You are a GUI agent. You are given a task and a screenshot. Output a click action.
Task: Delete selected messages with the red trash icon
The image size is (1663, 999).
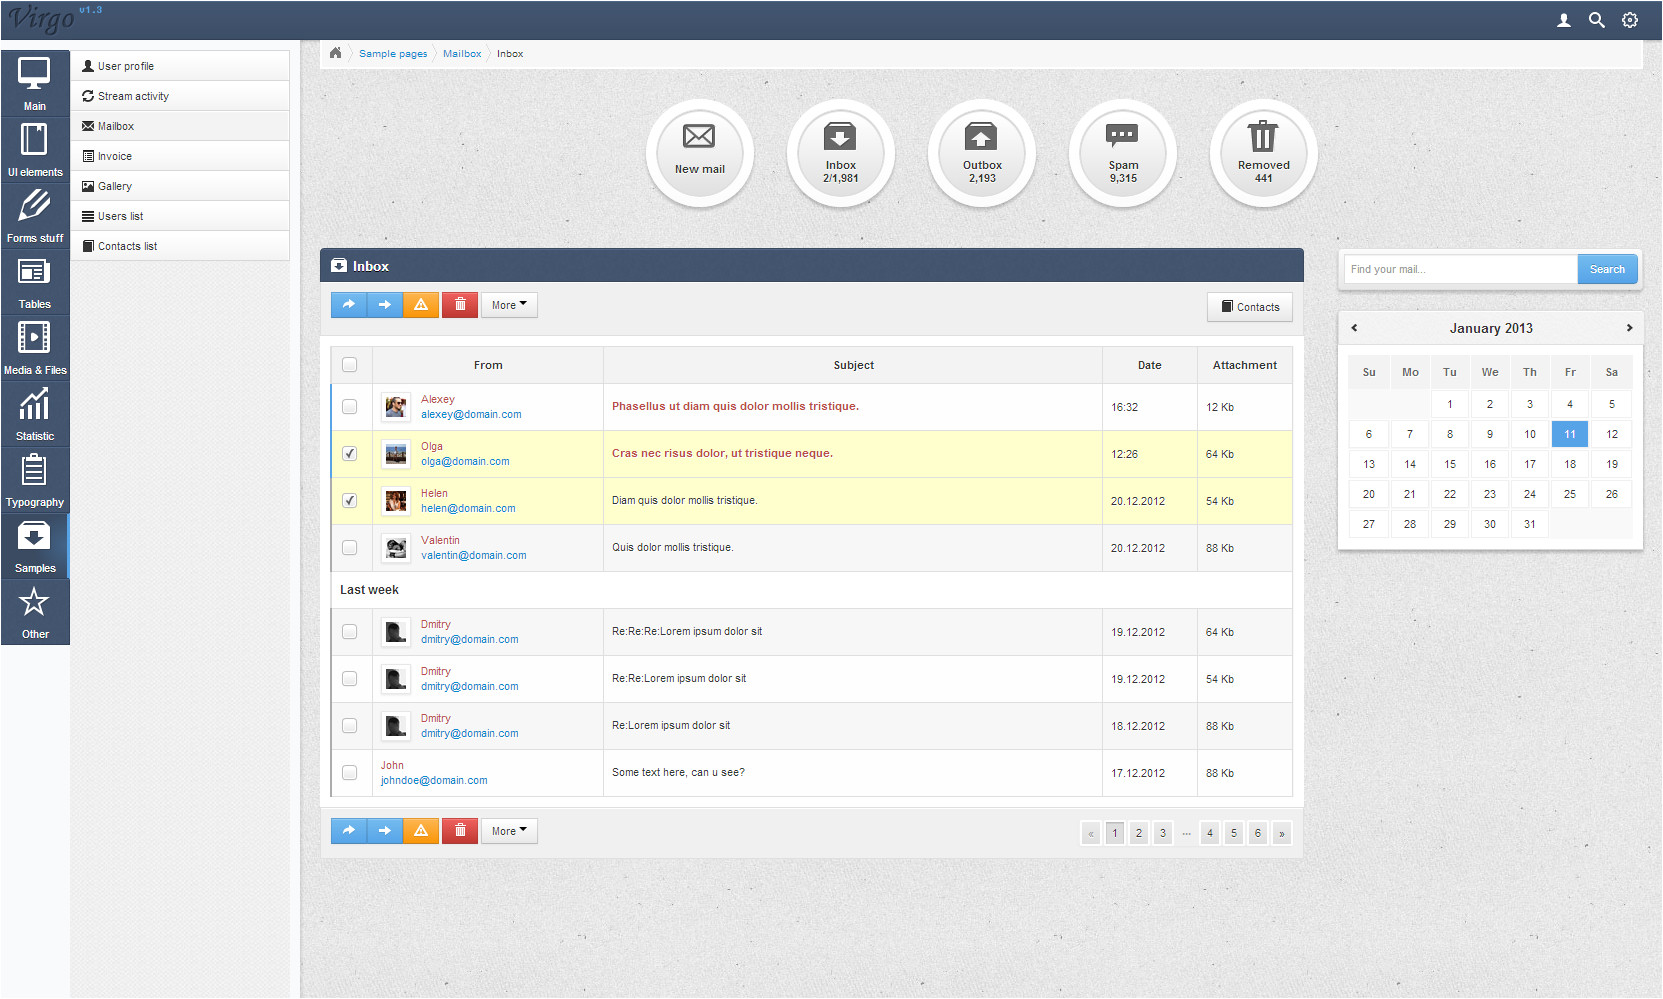[x=460, y=304]
